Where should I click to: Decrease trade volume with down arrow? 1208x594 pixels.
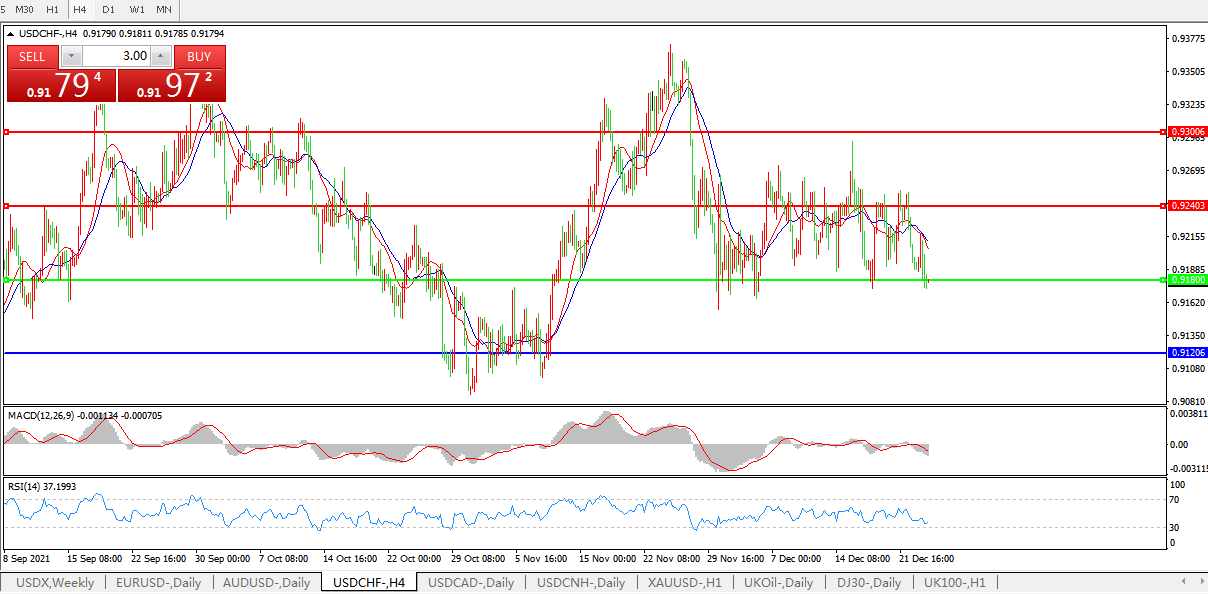click(70, 56)
